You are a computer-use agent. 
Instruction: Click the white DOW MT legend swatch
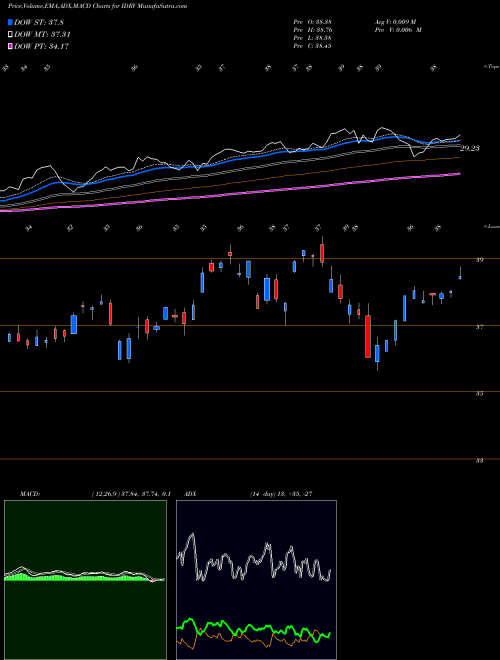(10, 35)
